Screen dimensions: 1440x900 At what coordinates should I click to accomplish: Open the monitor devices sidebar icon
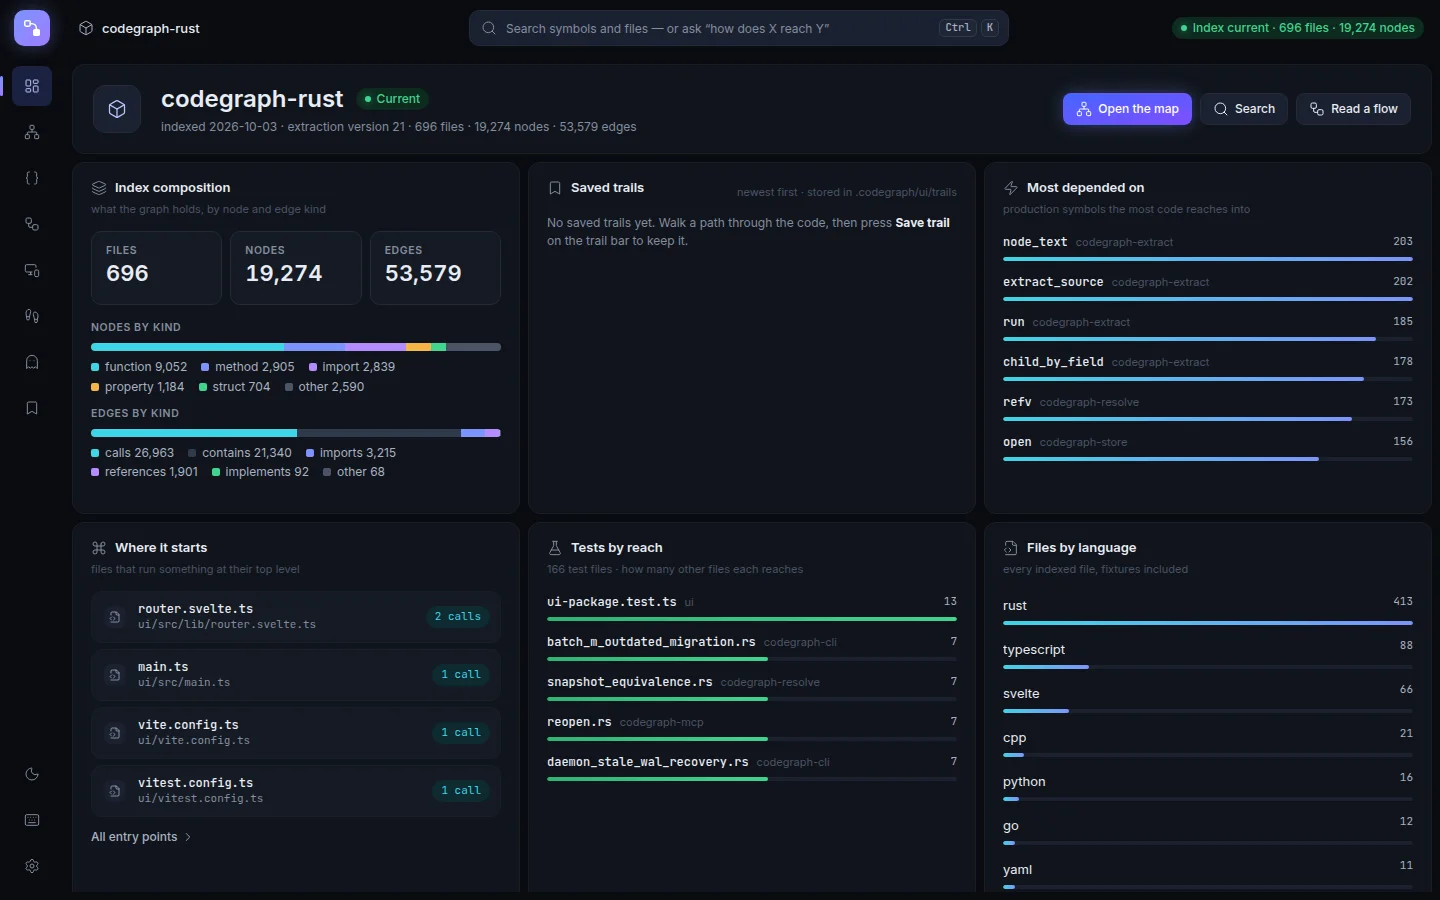tap(32, 270)
